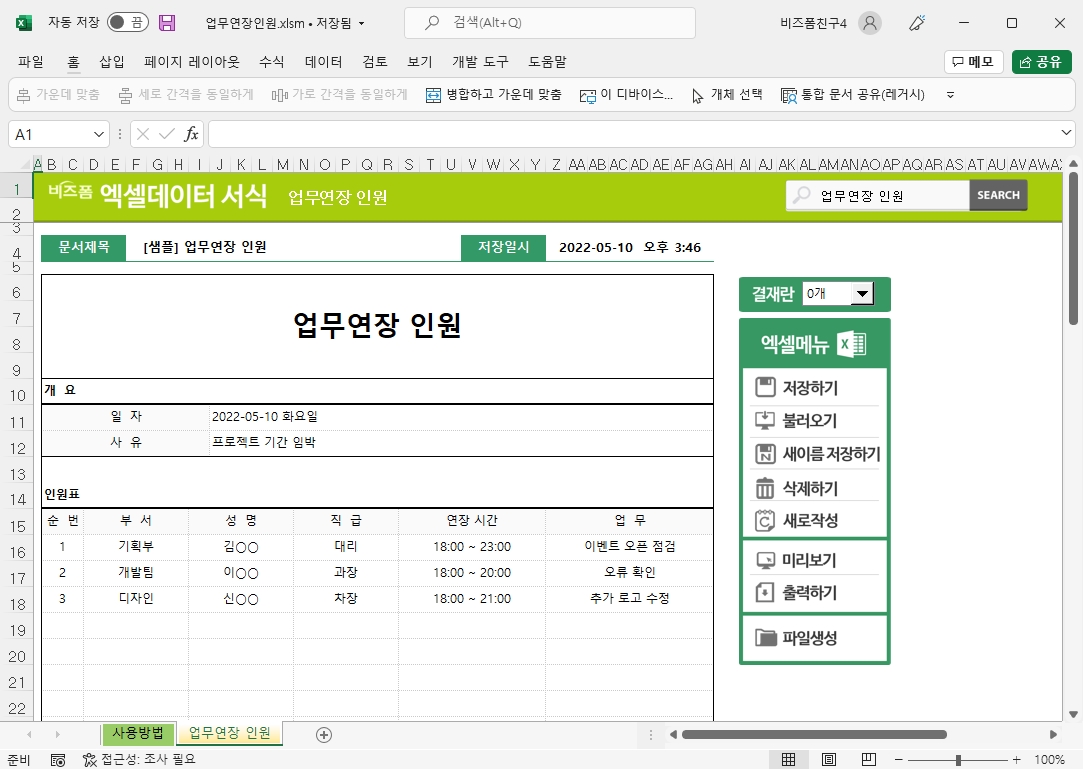The height and width of the screenshot is (769, 1083).
Task: Add a new sheet with plus icon
Action: (323, 734)
